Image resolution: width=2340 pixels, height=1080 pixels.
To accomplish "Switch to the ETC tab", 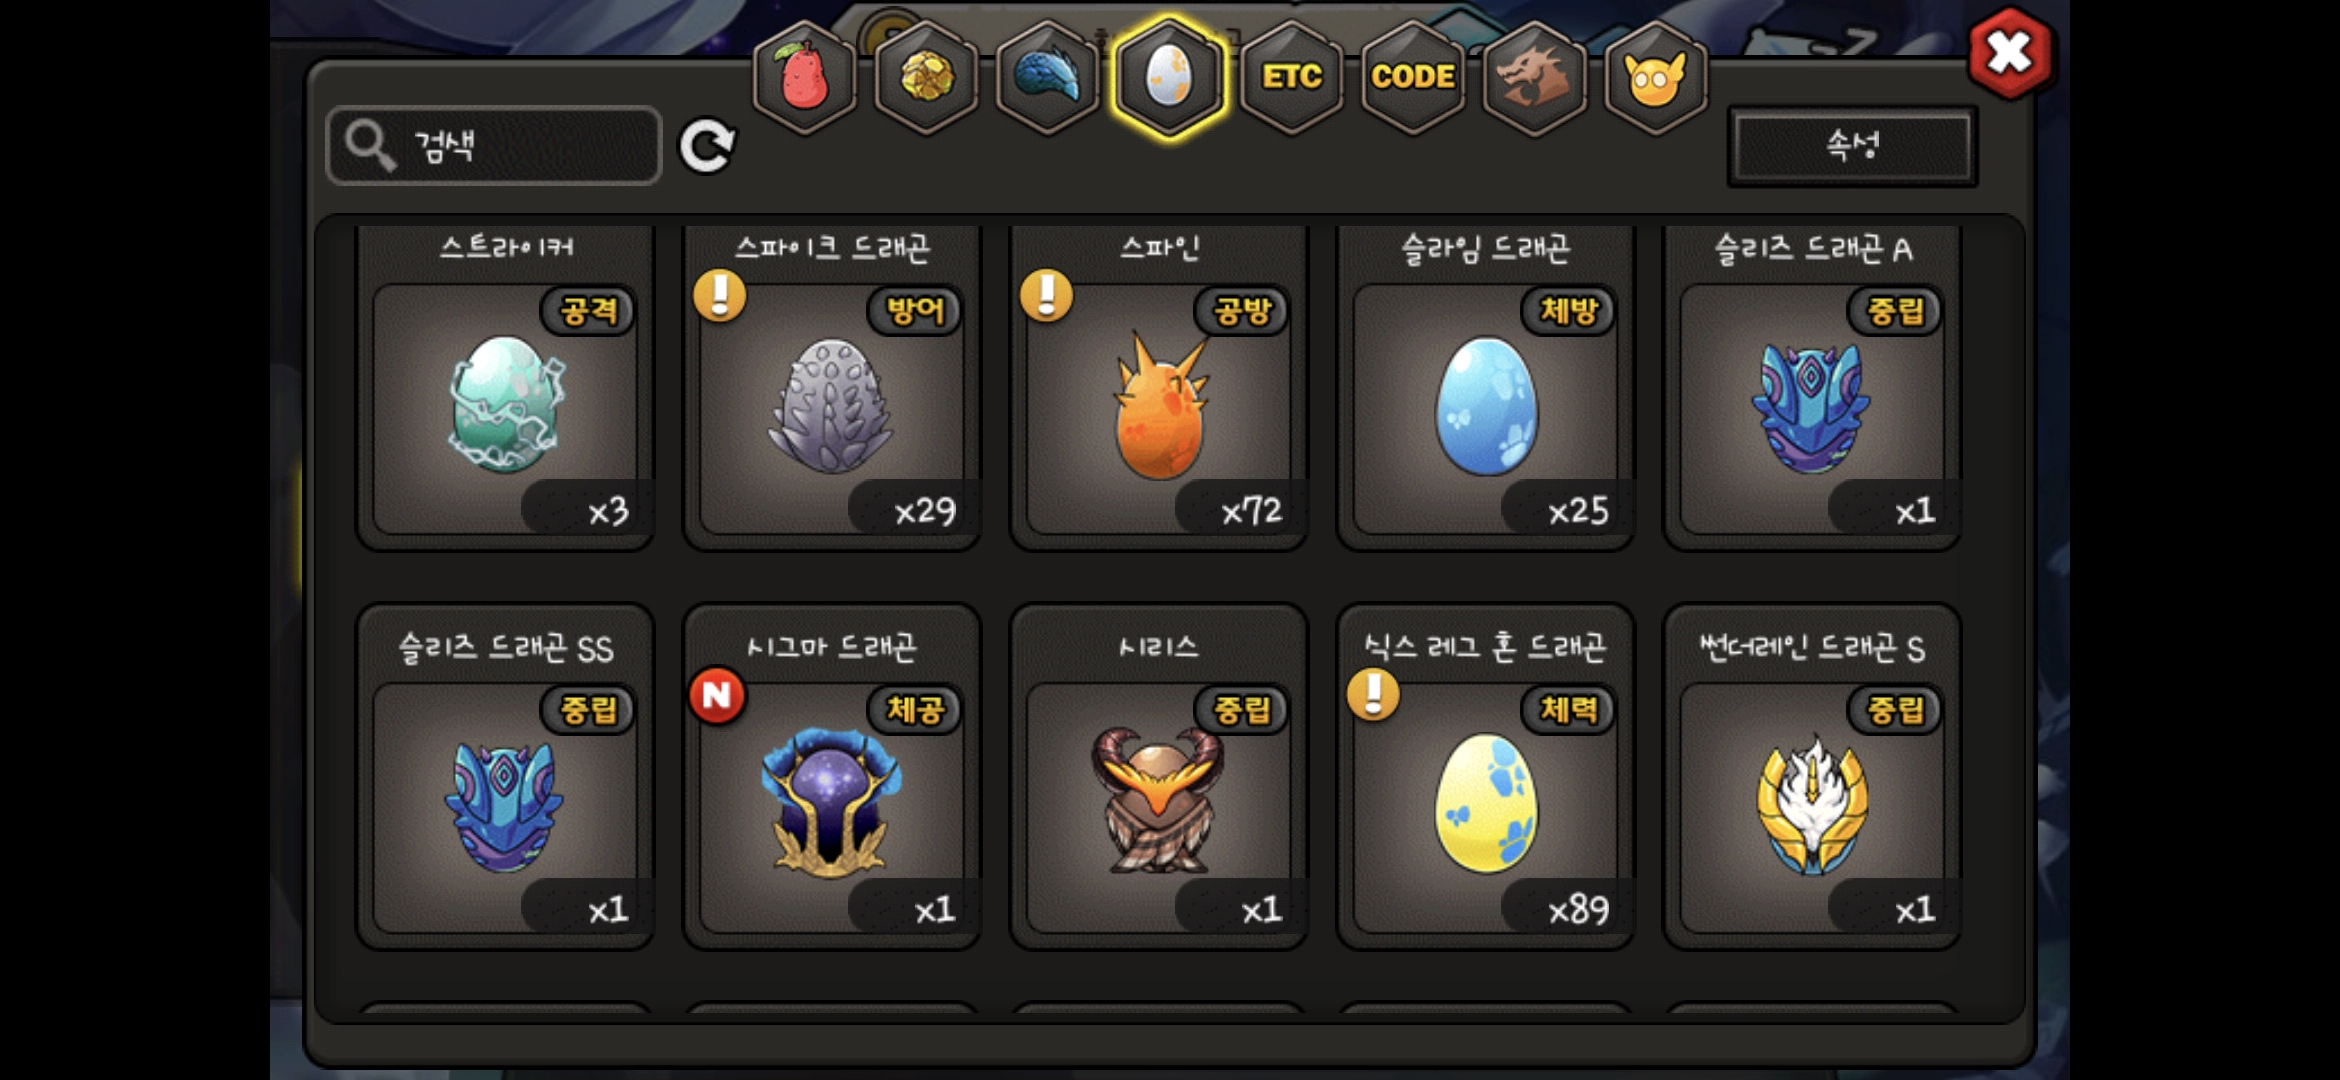I will click(x=1291, y=77).
